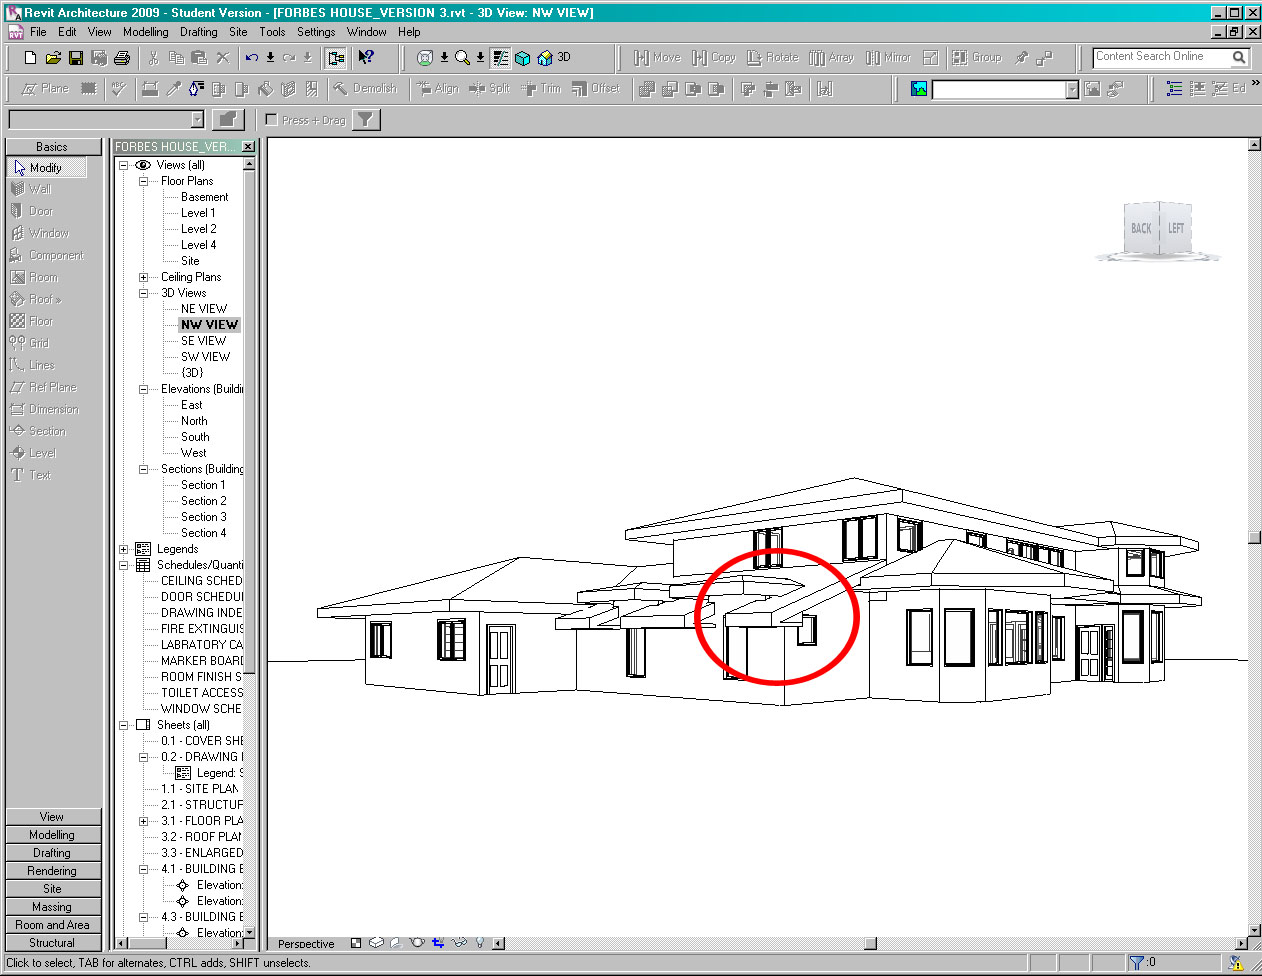The image size is (1262, 976).
Task: Click the What's This help cursor icon
Action: coord(366,58)
